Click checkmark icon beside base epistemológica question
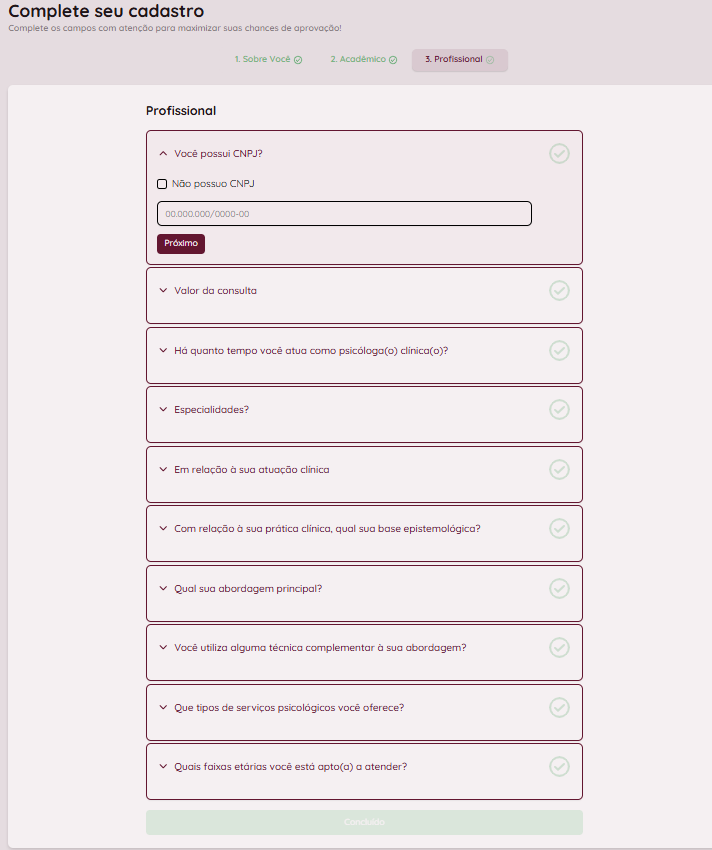Screen dimensions: 712x850 pos(559,528)
